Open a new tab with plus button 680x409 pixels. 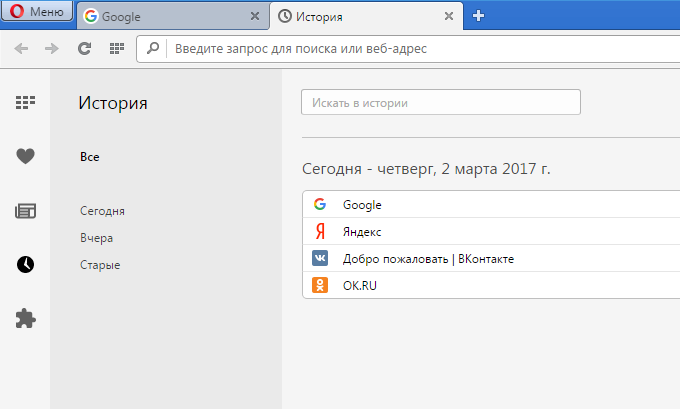(478, 16)
